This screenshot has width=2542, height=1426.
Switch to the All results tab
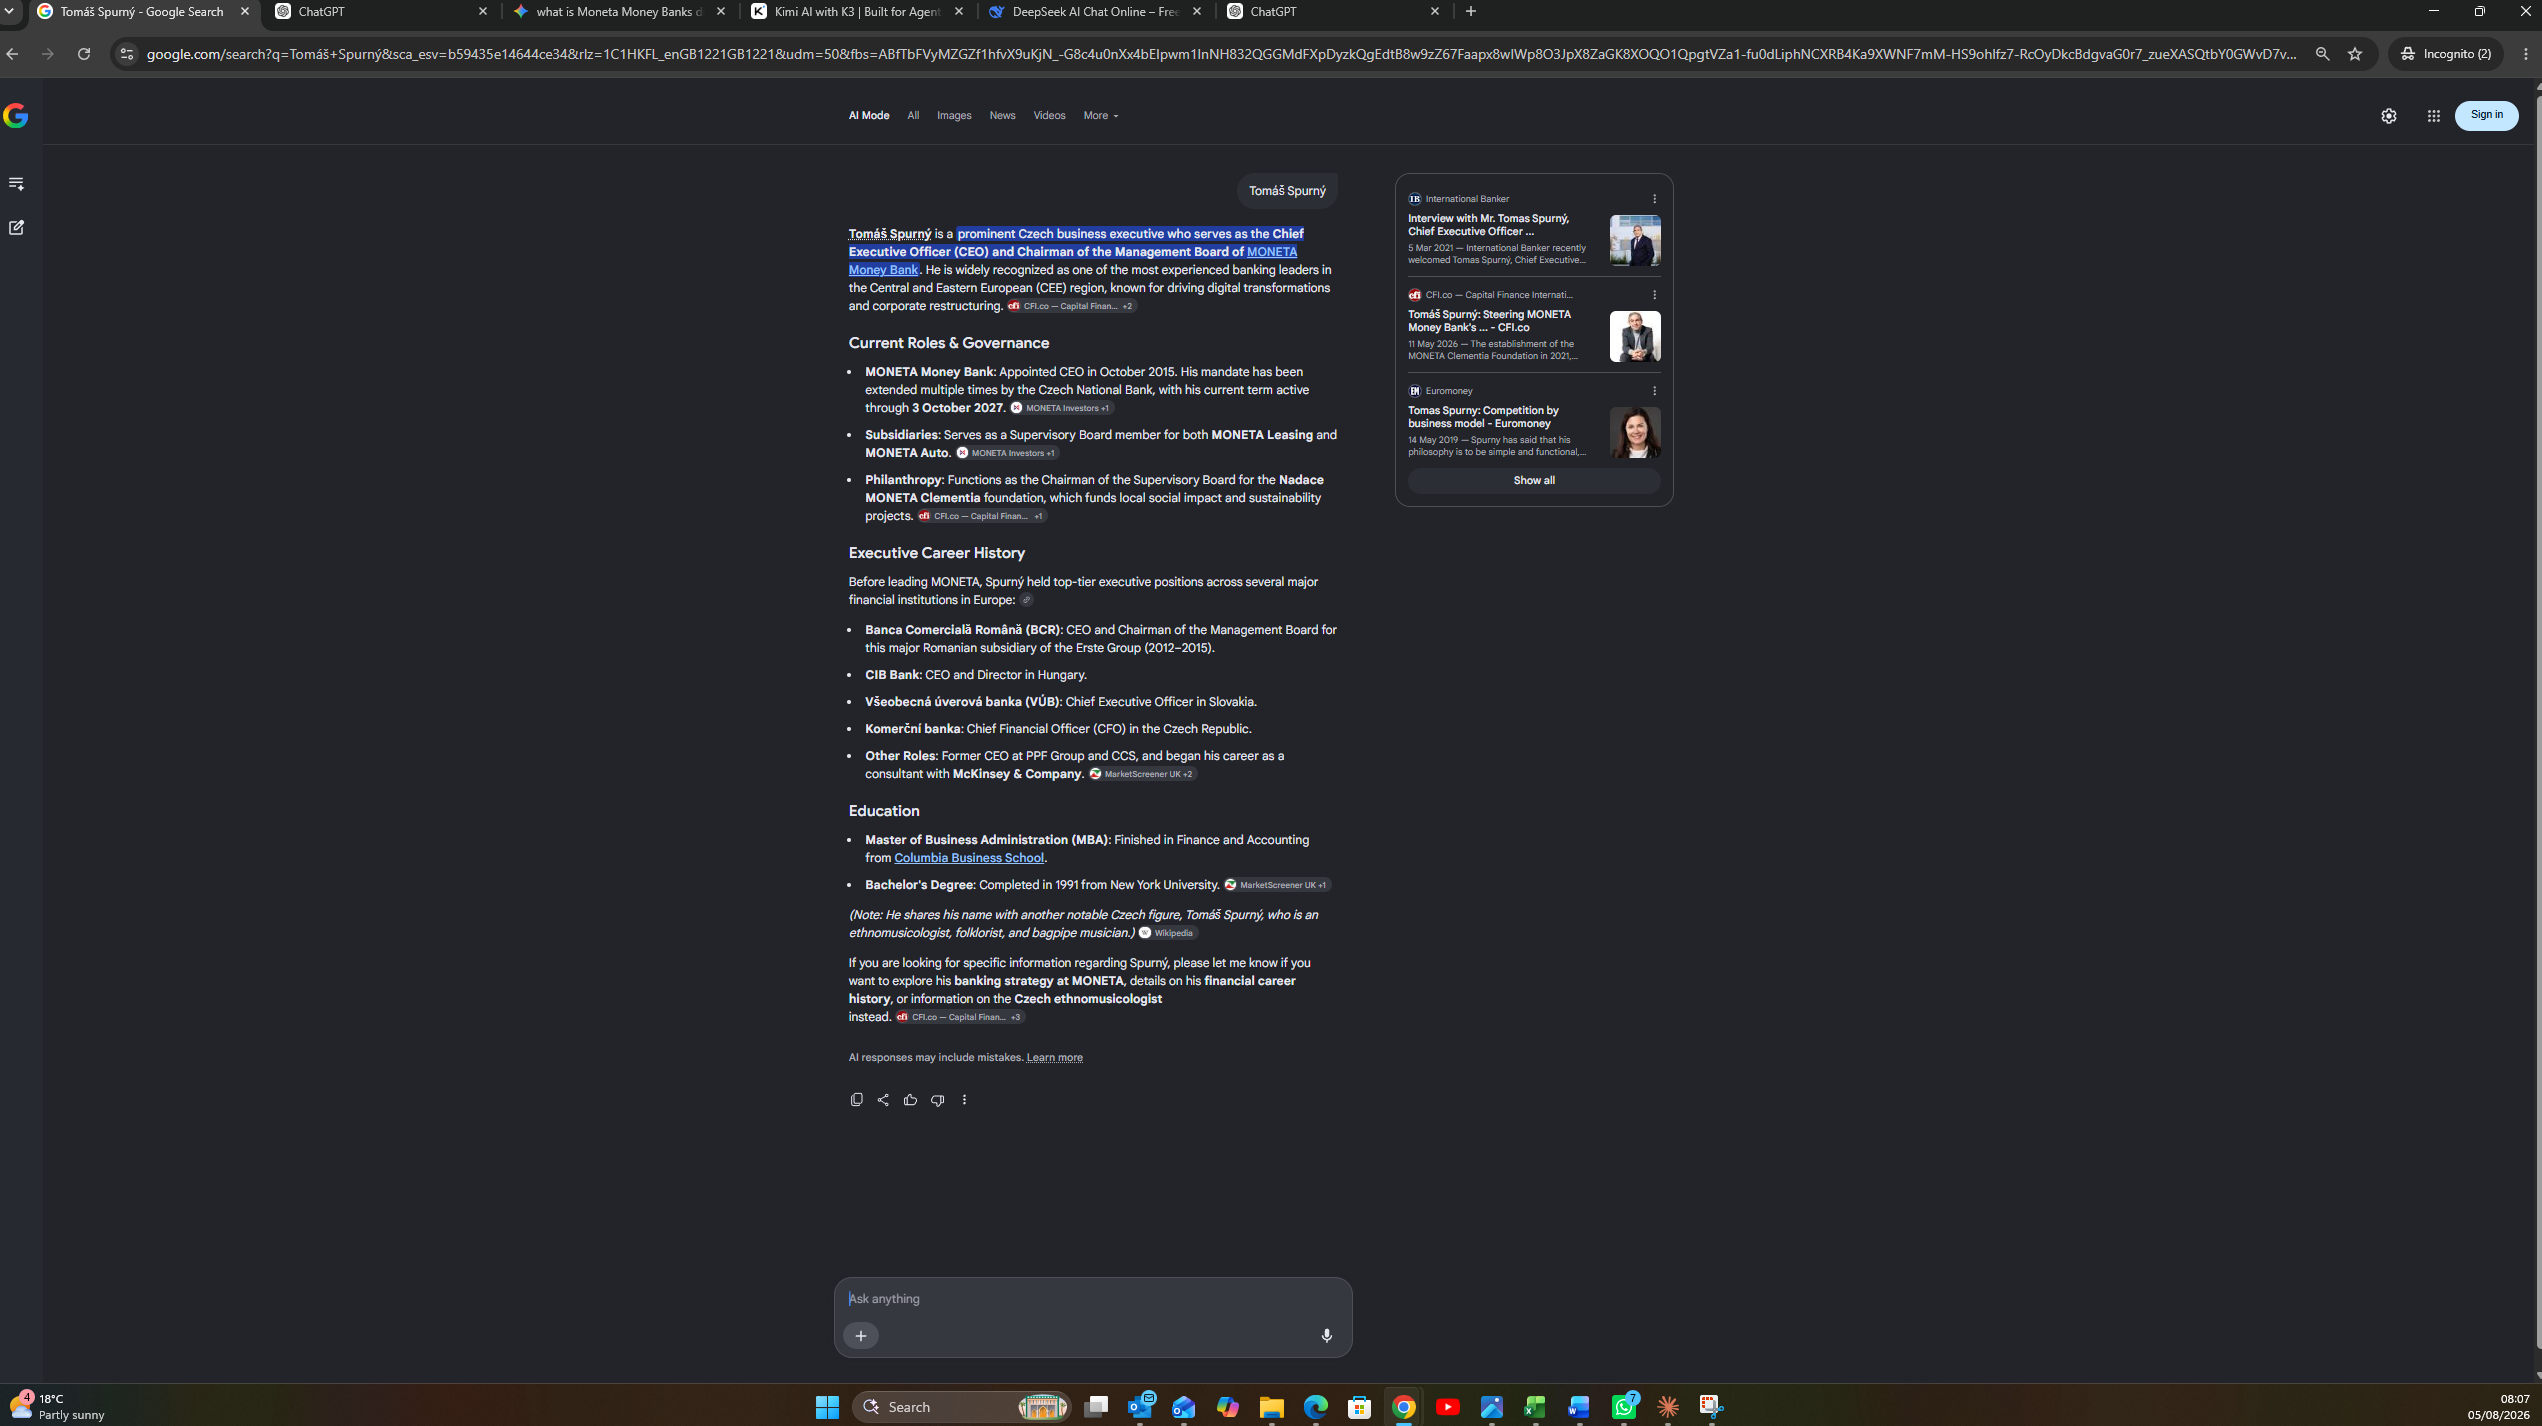tap(913, 116)
